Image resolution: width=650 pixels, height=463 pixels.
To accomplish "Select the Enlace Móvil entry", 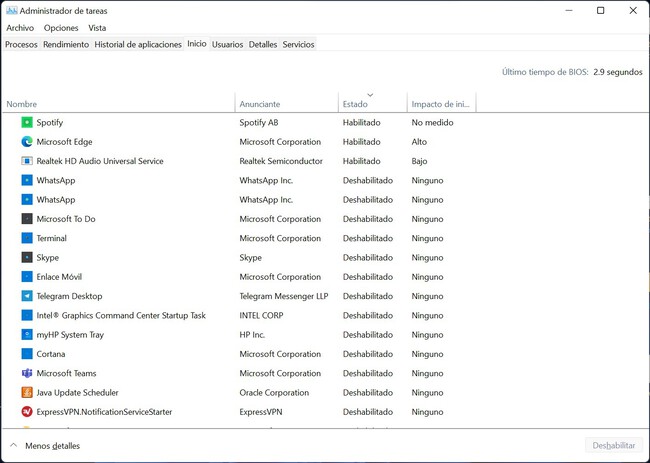I will [59, 277].
